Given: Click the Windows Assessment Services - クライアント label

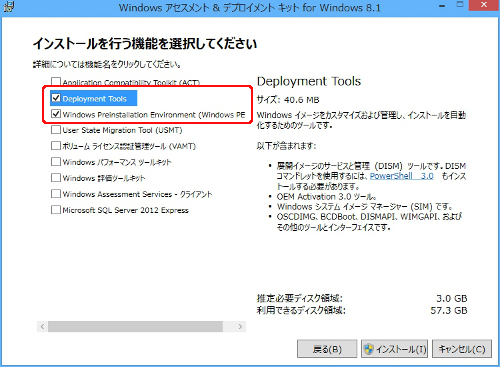Looking at the screenshot, I should 137,194.
